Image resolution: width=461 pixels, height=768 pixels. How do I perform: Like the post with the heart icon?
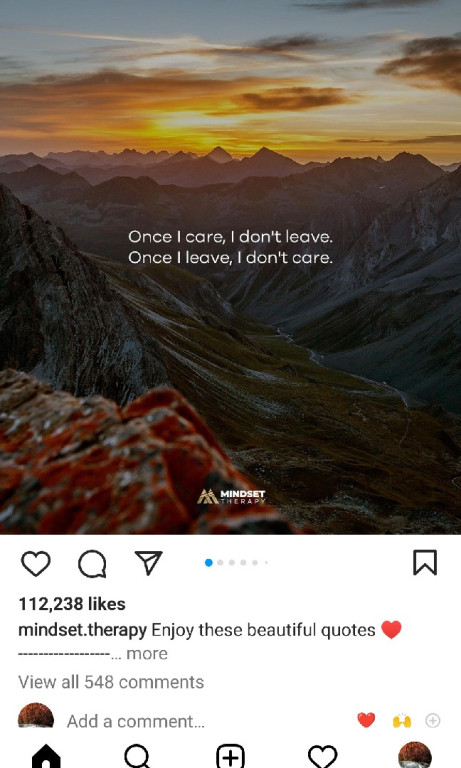pos(36,563)
